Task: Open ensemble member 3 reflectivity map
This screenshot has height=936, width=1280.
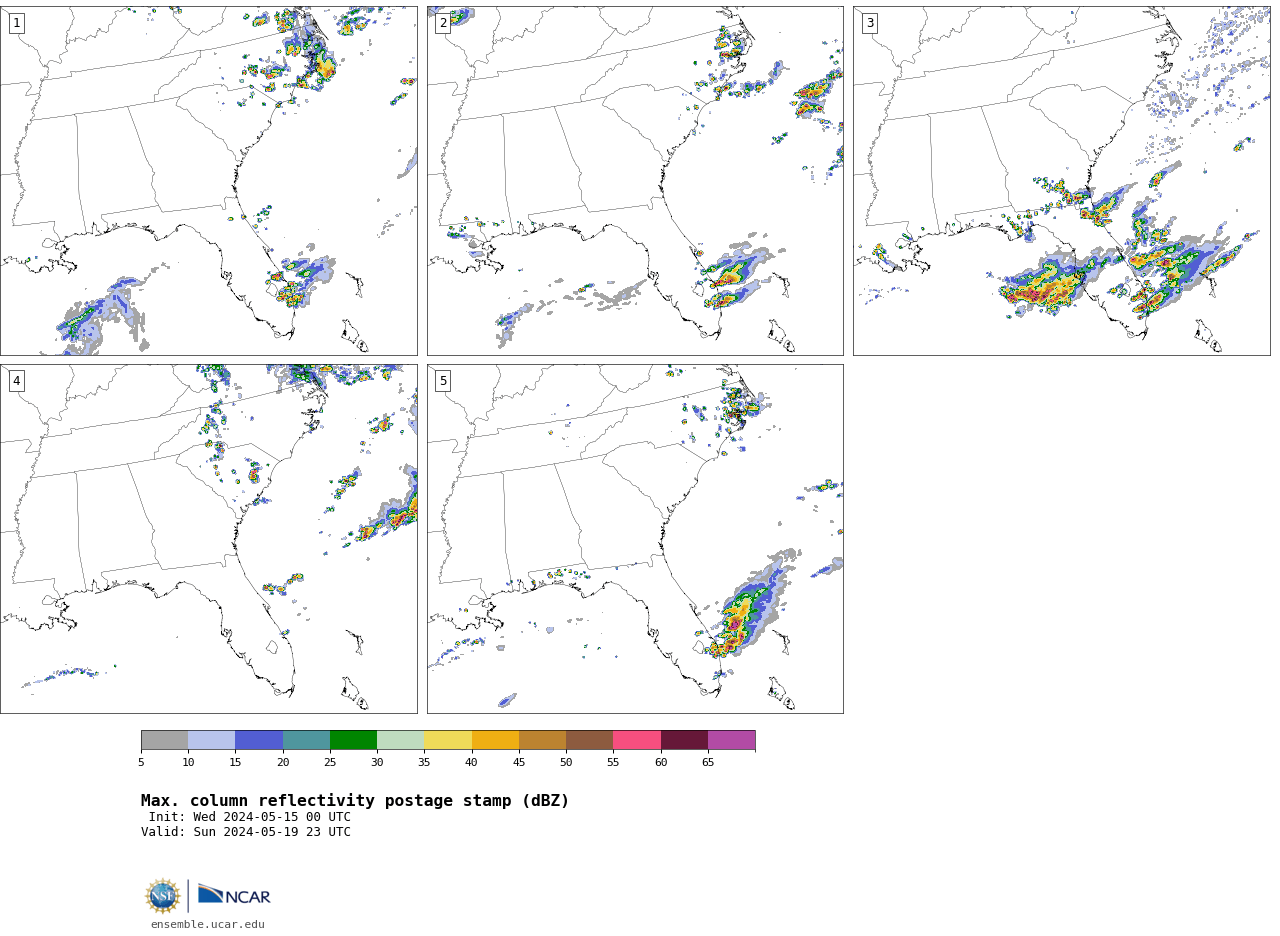Action: (x=1061, y=181)
